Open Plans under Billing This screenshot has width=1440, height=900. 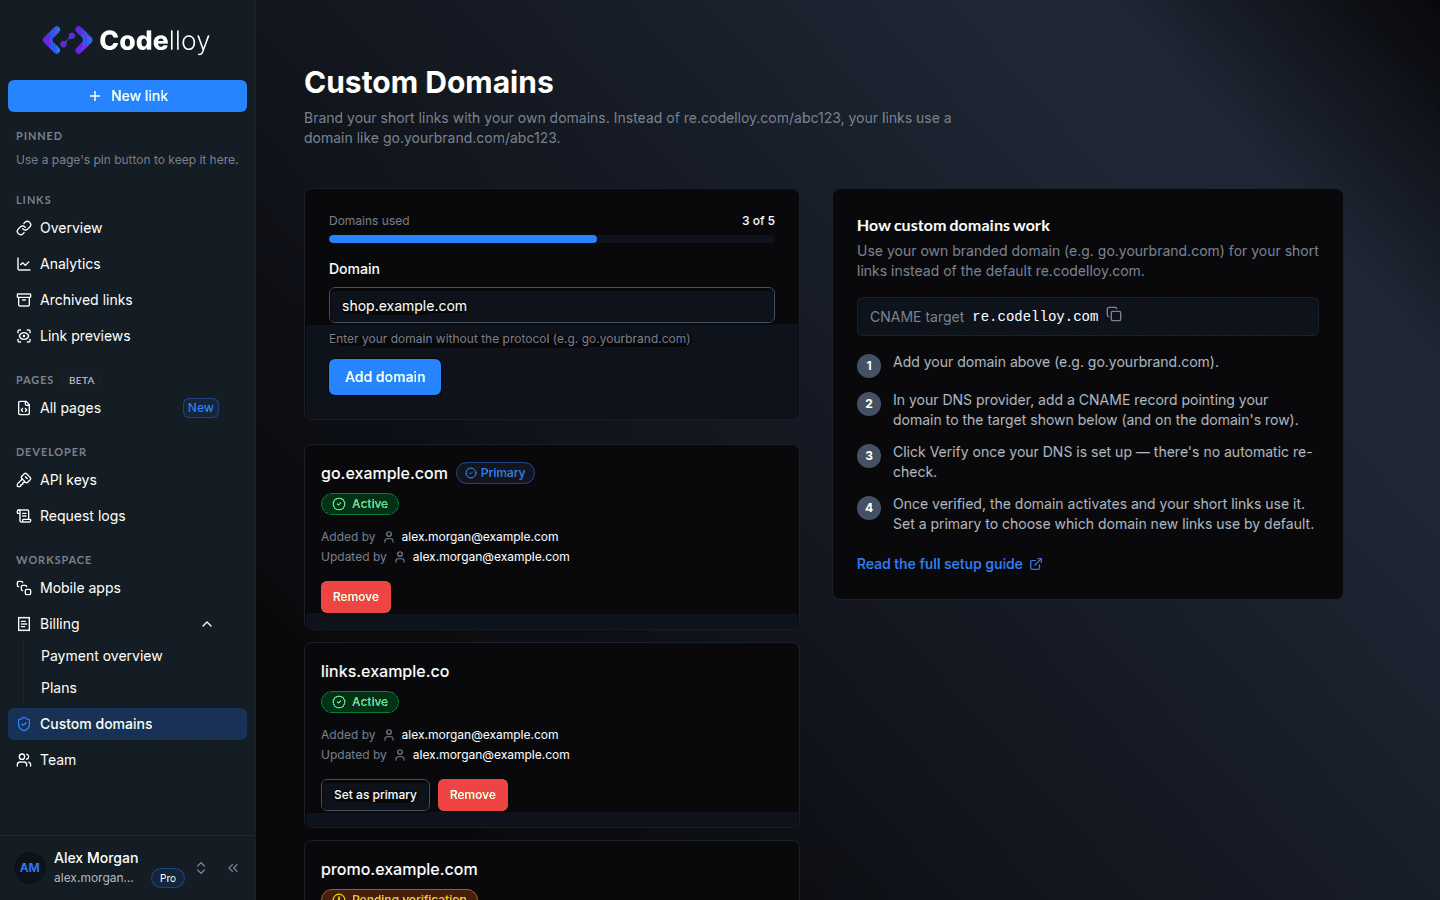click(59, 688)
